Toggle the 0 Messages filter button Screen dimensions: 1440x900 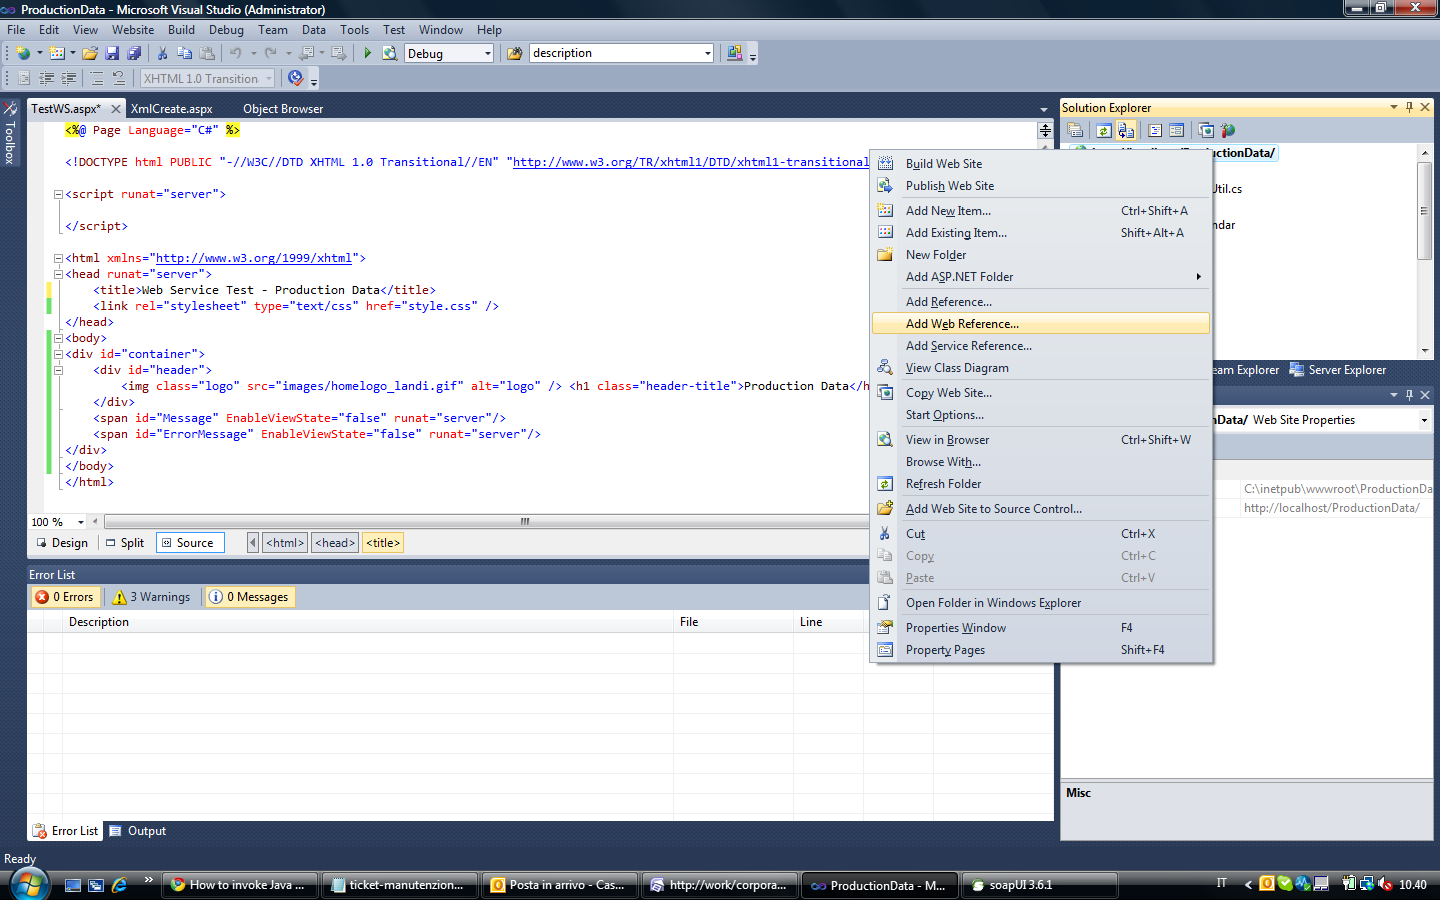[x=249, y=597]
